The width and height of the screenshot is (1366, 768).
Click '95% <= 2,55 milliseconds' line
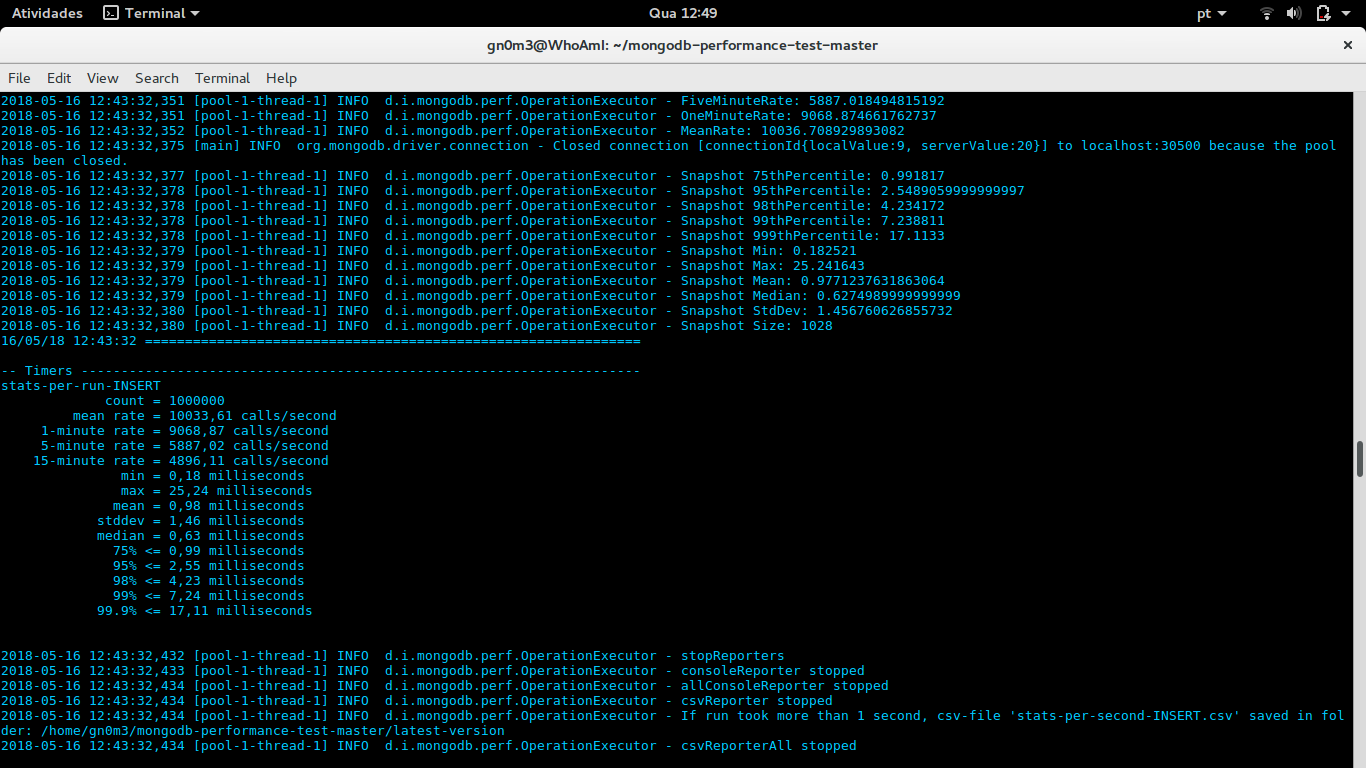[209, 566]
